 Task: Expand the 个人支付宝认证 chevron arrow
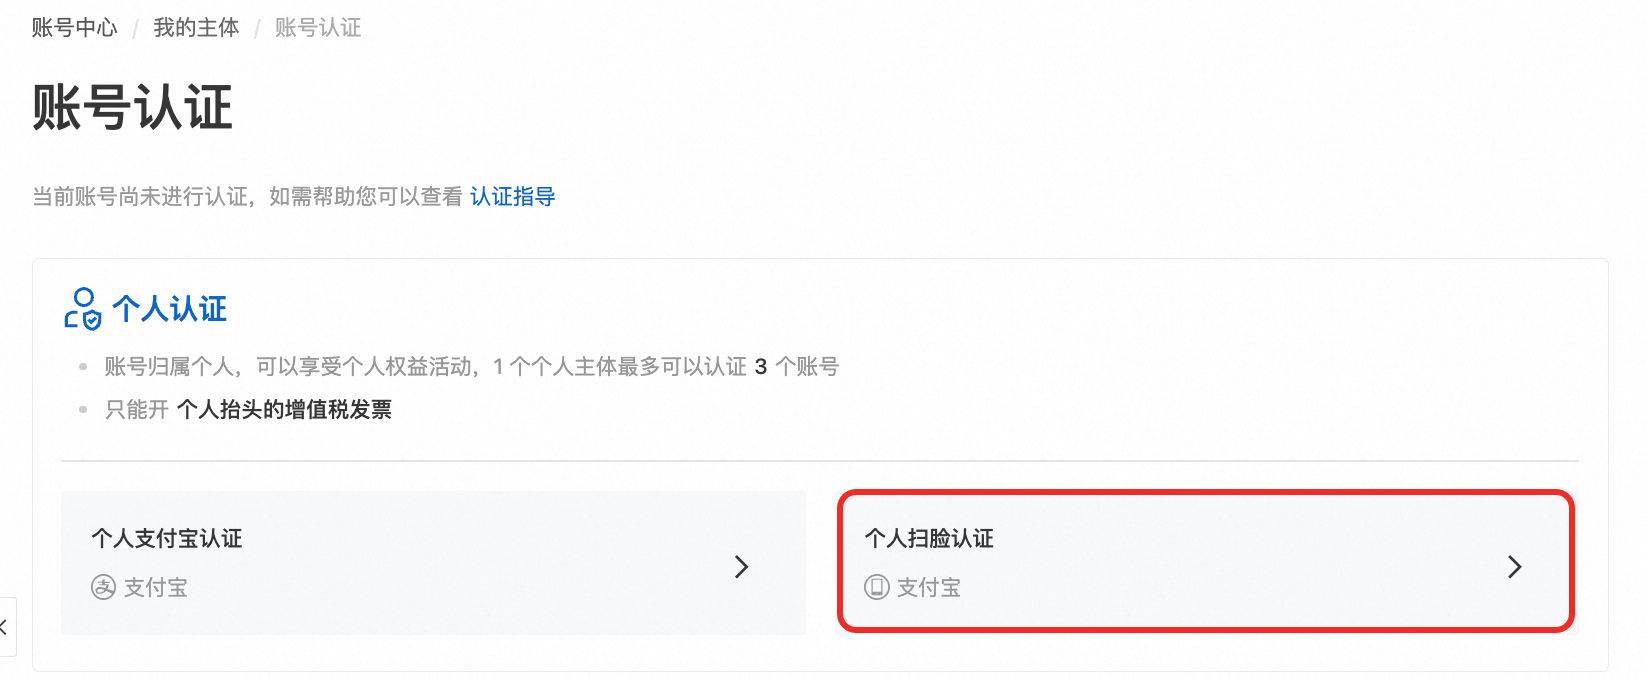(x=741, y=567)
